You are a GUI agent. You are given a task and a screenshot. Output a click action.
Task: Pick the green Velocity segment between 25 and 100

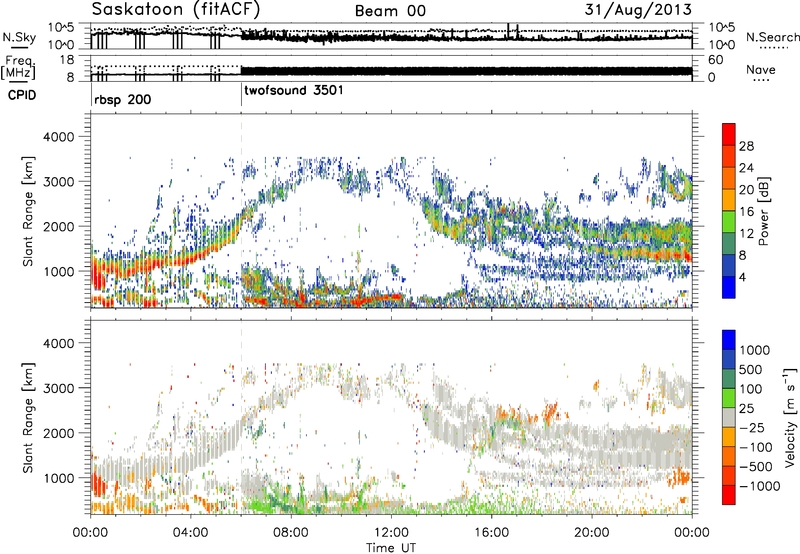[x=729, y=398]
